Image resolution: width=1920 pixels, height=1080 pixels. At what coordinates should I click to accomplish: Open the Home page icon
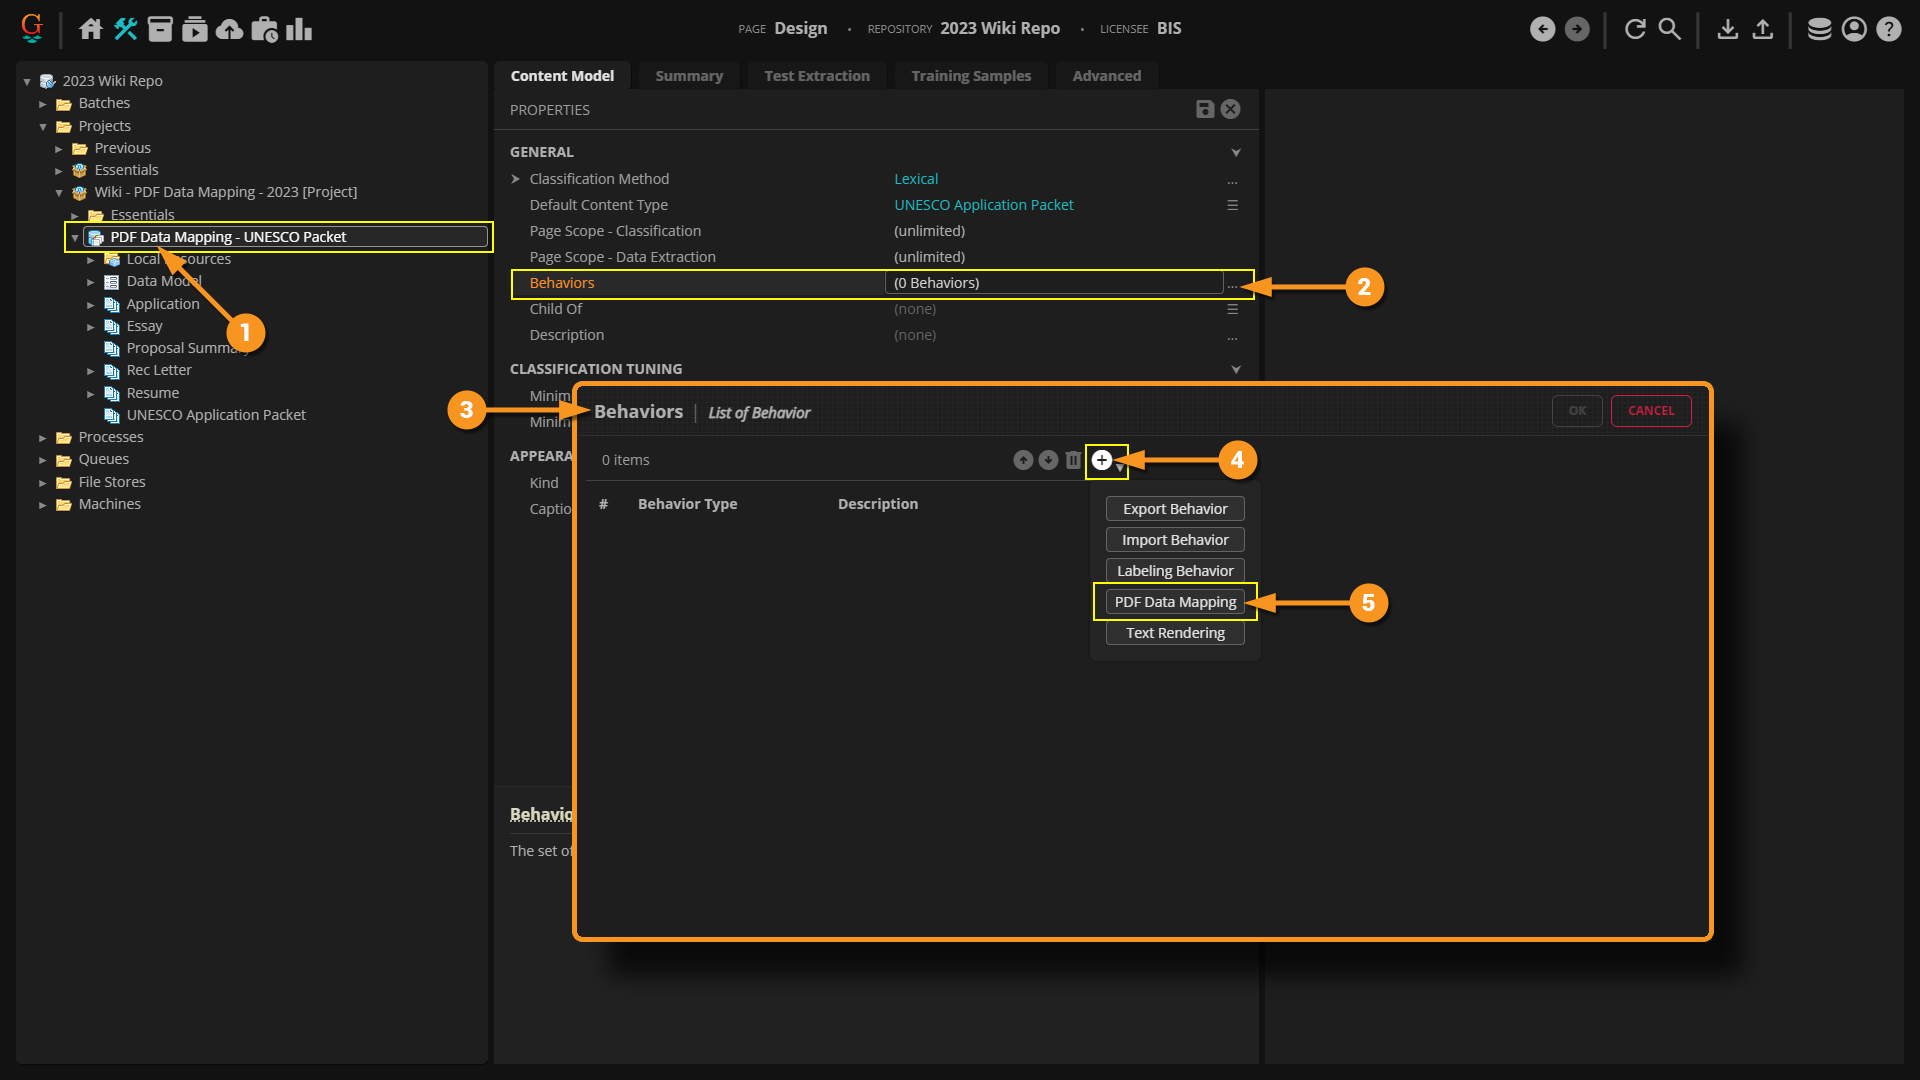[91, 29]
